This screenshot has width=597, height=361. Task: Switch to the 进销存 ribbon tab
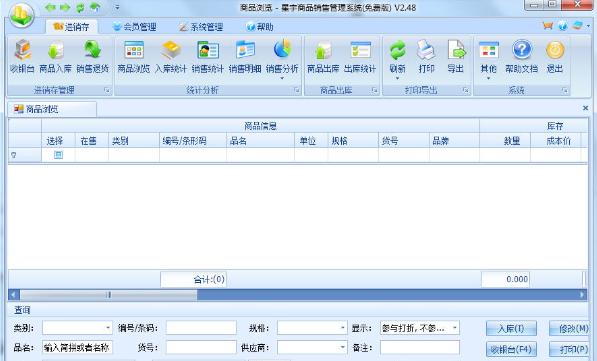(72, 27)
